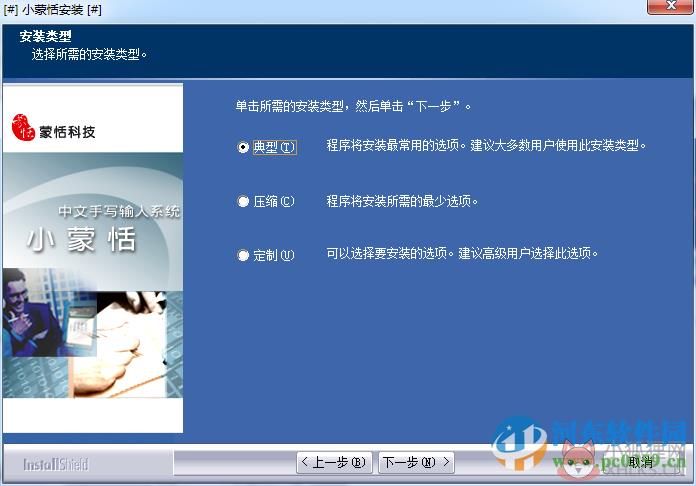Click description 程序将安装所需的最少选项
The width and height of the screenshot is (696, 486).
(402, 202)
